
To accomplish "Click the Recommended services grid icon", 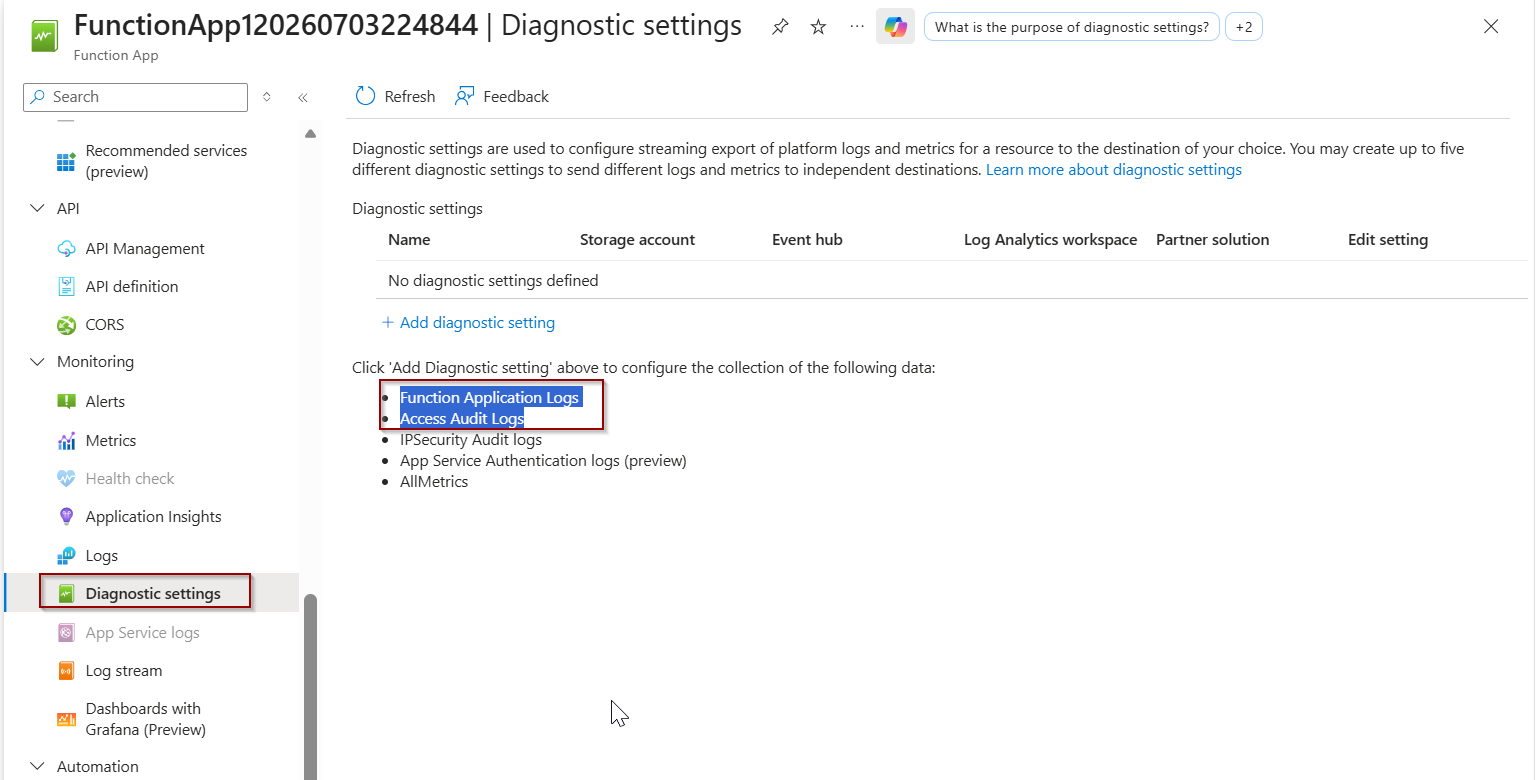I will (67, 162).
